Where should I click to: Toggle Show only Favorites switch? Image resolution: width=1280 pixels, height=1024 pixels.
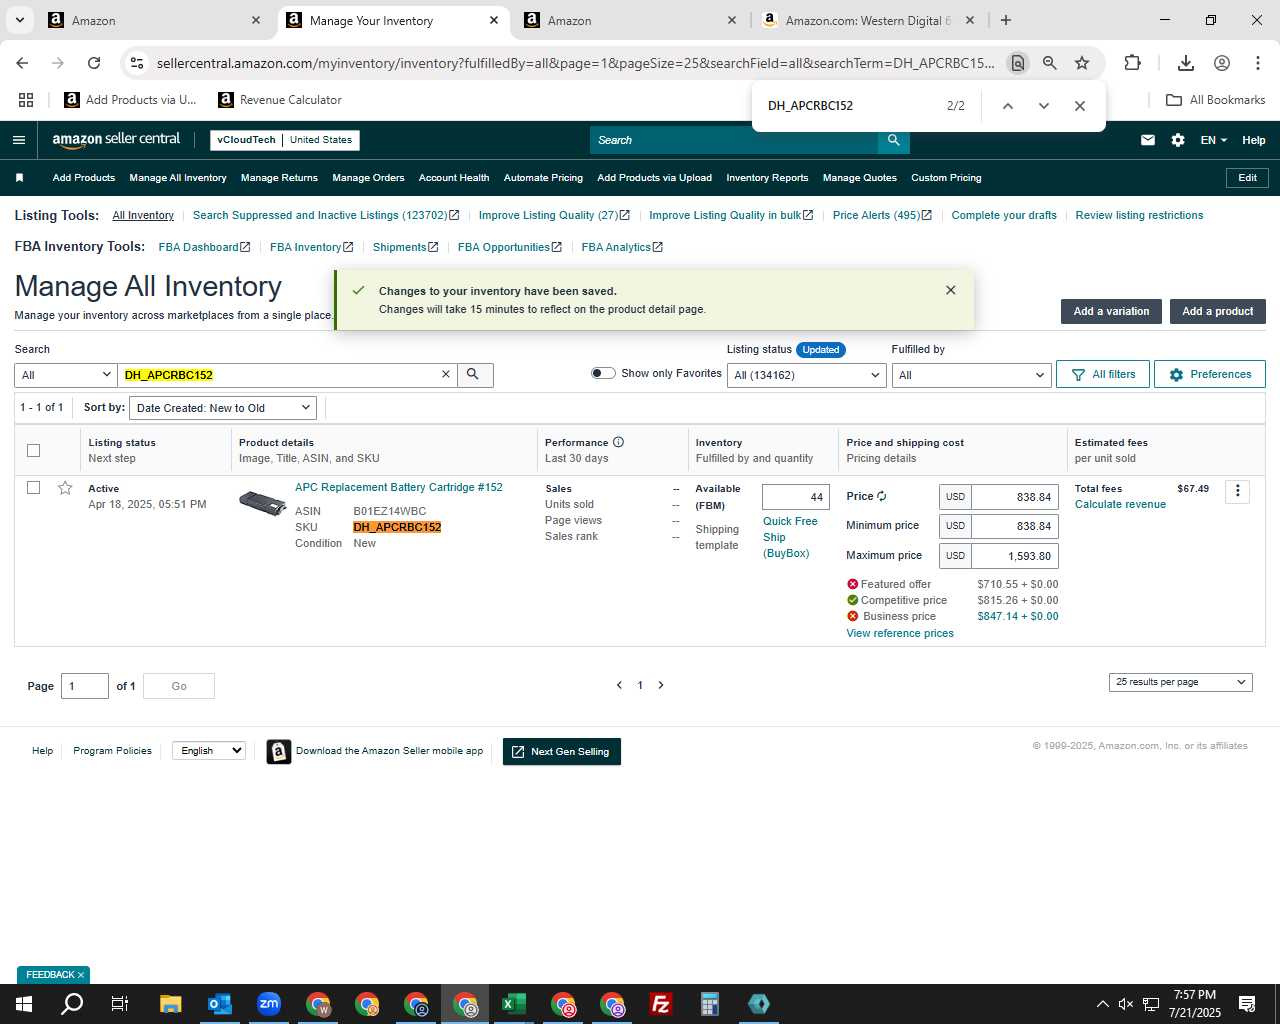pos(603,373)
